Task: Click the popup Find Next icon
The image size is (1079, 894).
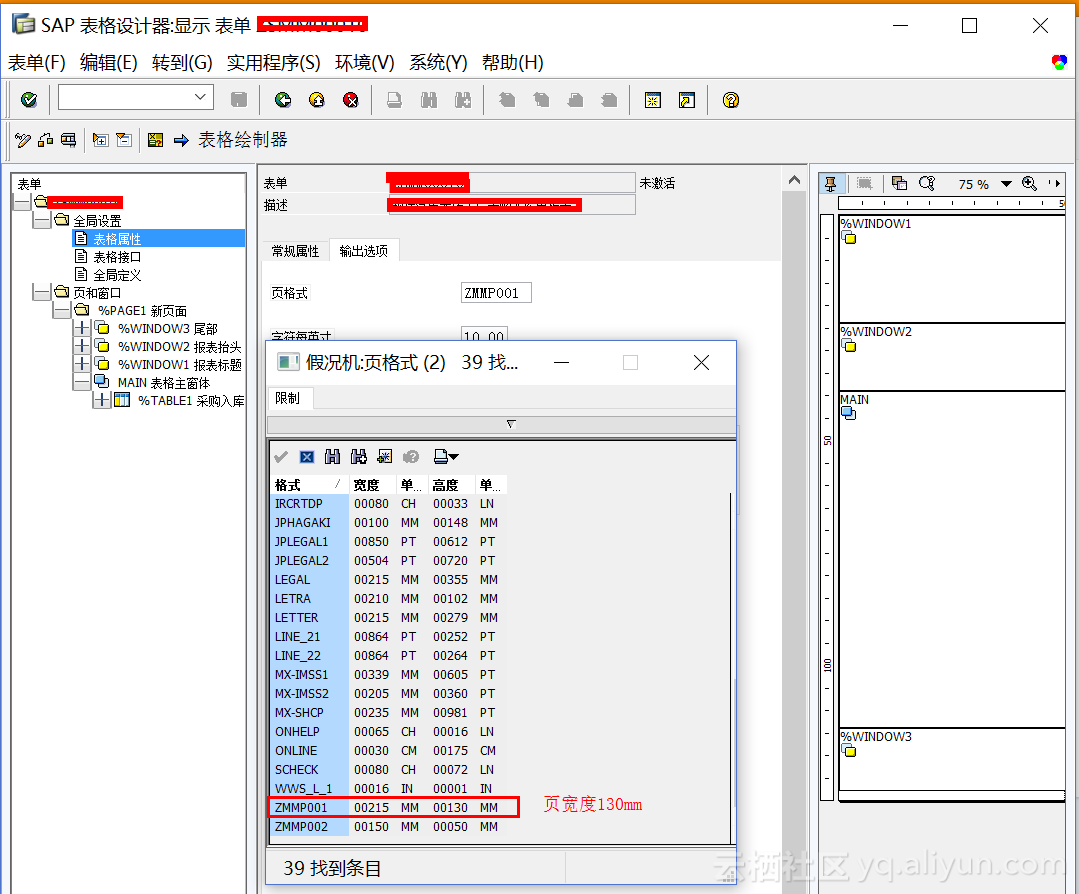Action: pos(359,457)
